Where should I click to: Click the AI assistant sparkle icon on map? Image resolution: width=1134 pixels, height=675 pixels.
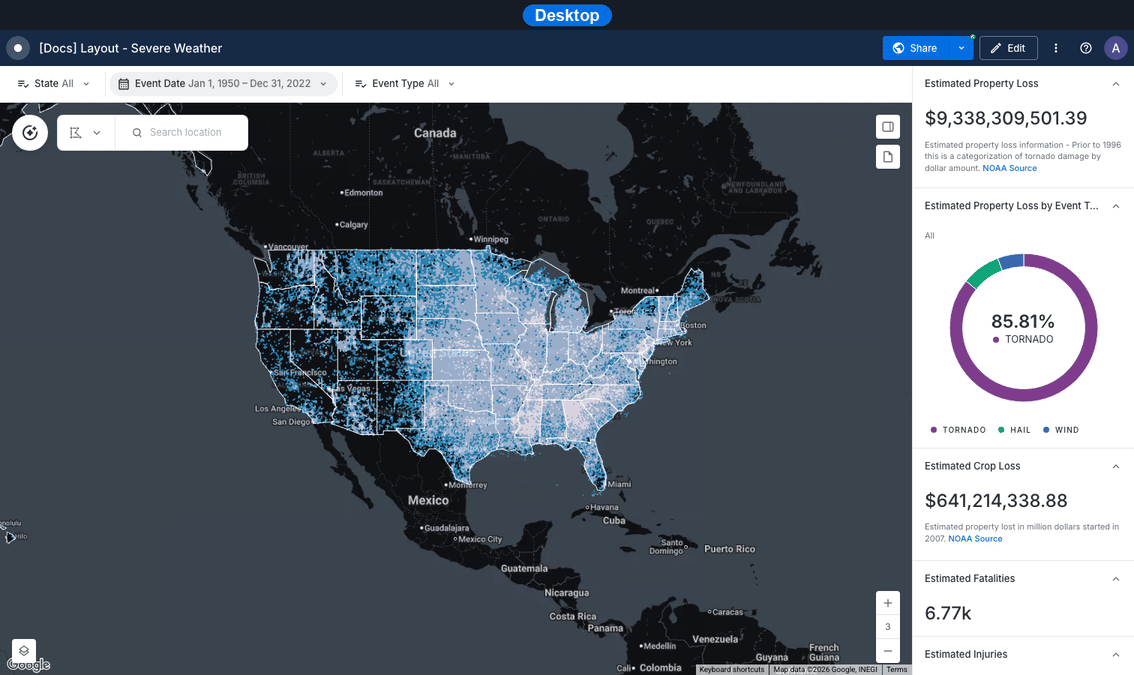click(x=30, y=132)
